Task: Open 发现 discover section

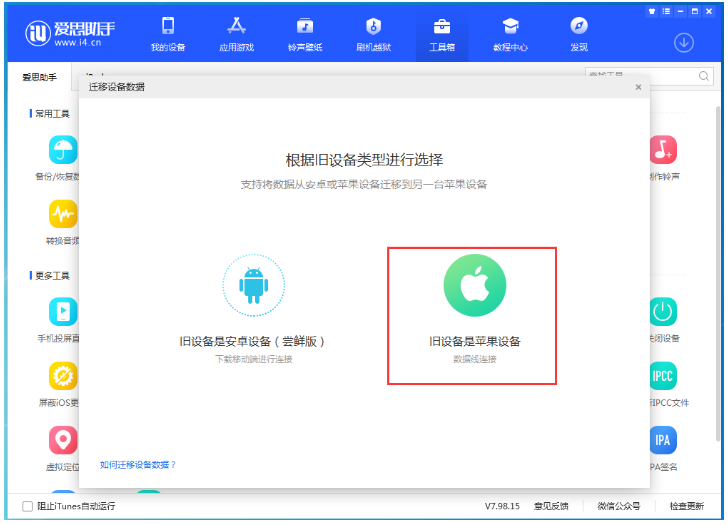Action: tap(579, 34)
